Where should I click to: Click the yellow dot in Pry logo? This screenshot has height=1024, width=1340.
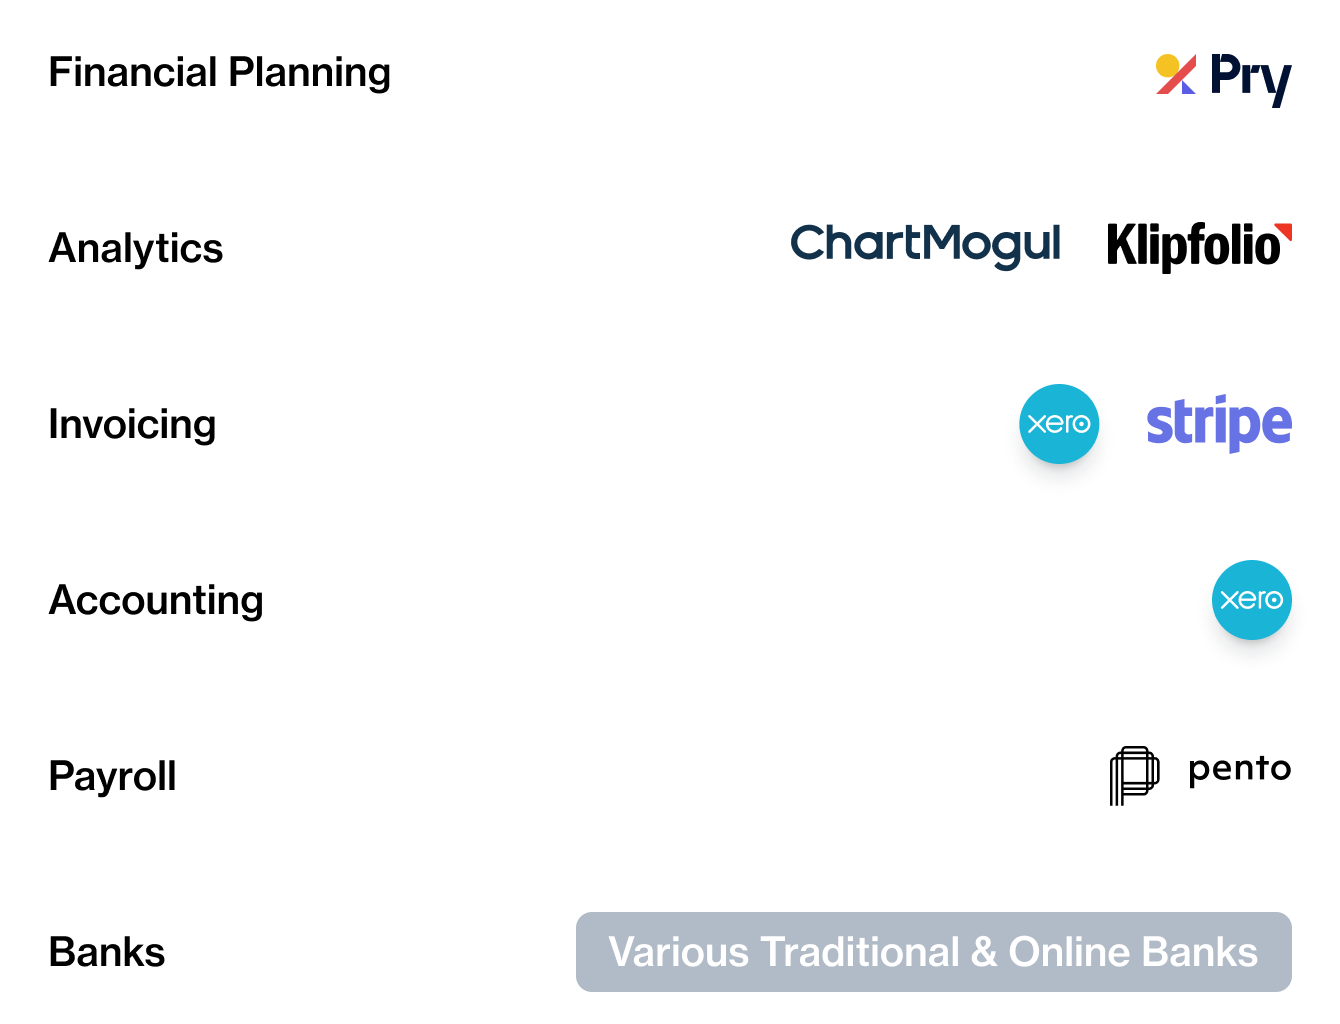1167,66
